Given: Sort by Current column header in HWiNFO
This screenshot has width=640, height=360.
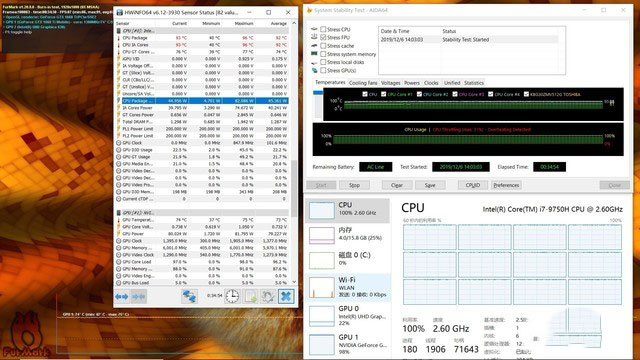Looking at the screenshot, I should click(179, 24).
